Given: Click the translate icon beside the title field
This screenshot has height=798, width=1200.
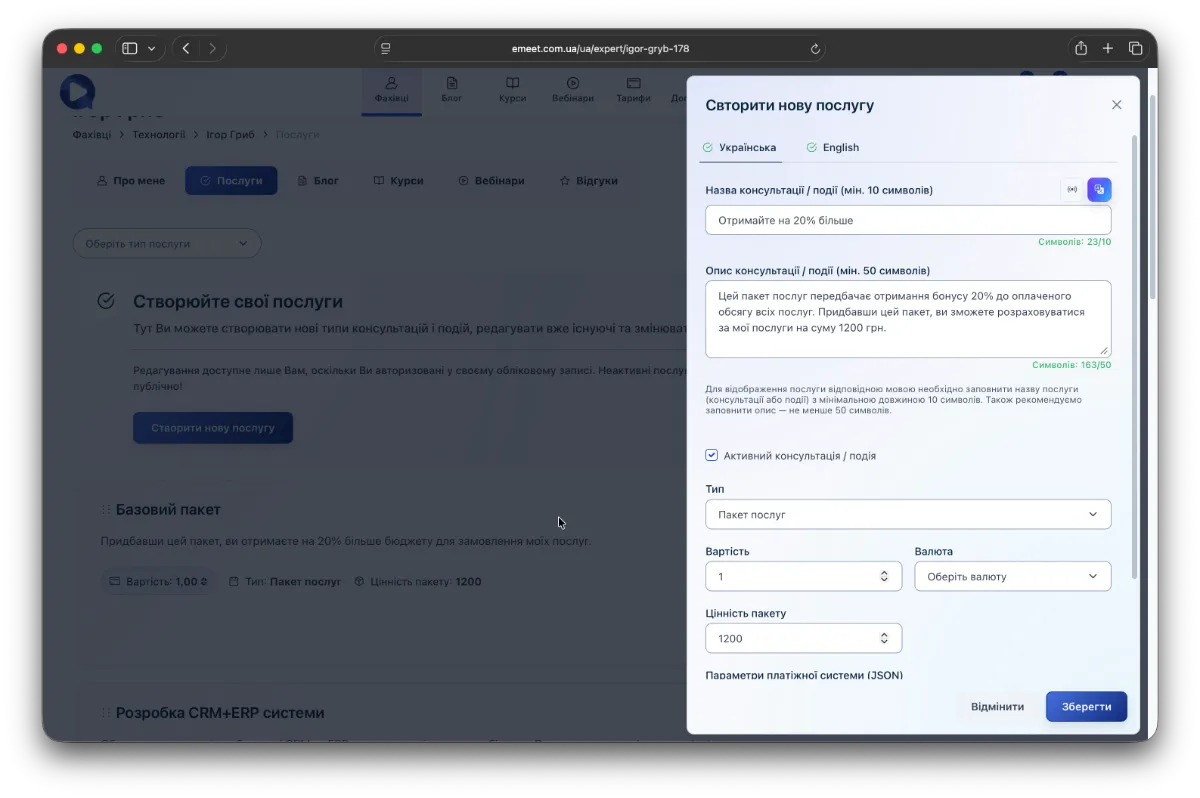Looking at the screenshot, I should point(1099,190).
